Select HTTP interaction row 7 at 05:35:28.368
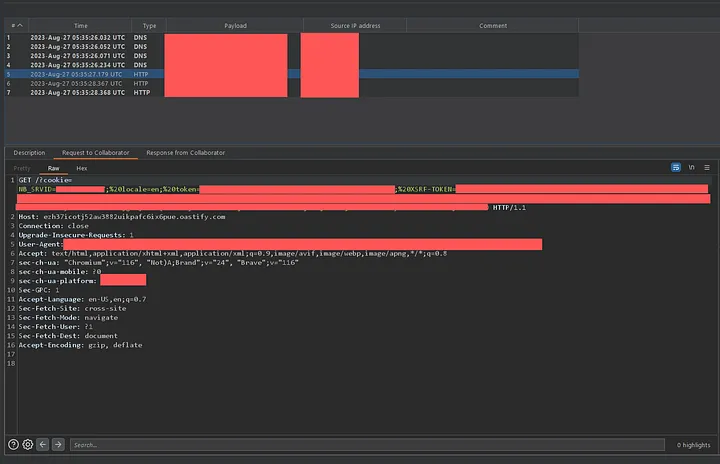Image resolution: width=720 pixels, height=464 pixels. click(292, 92)
